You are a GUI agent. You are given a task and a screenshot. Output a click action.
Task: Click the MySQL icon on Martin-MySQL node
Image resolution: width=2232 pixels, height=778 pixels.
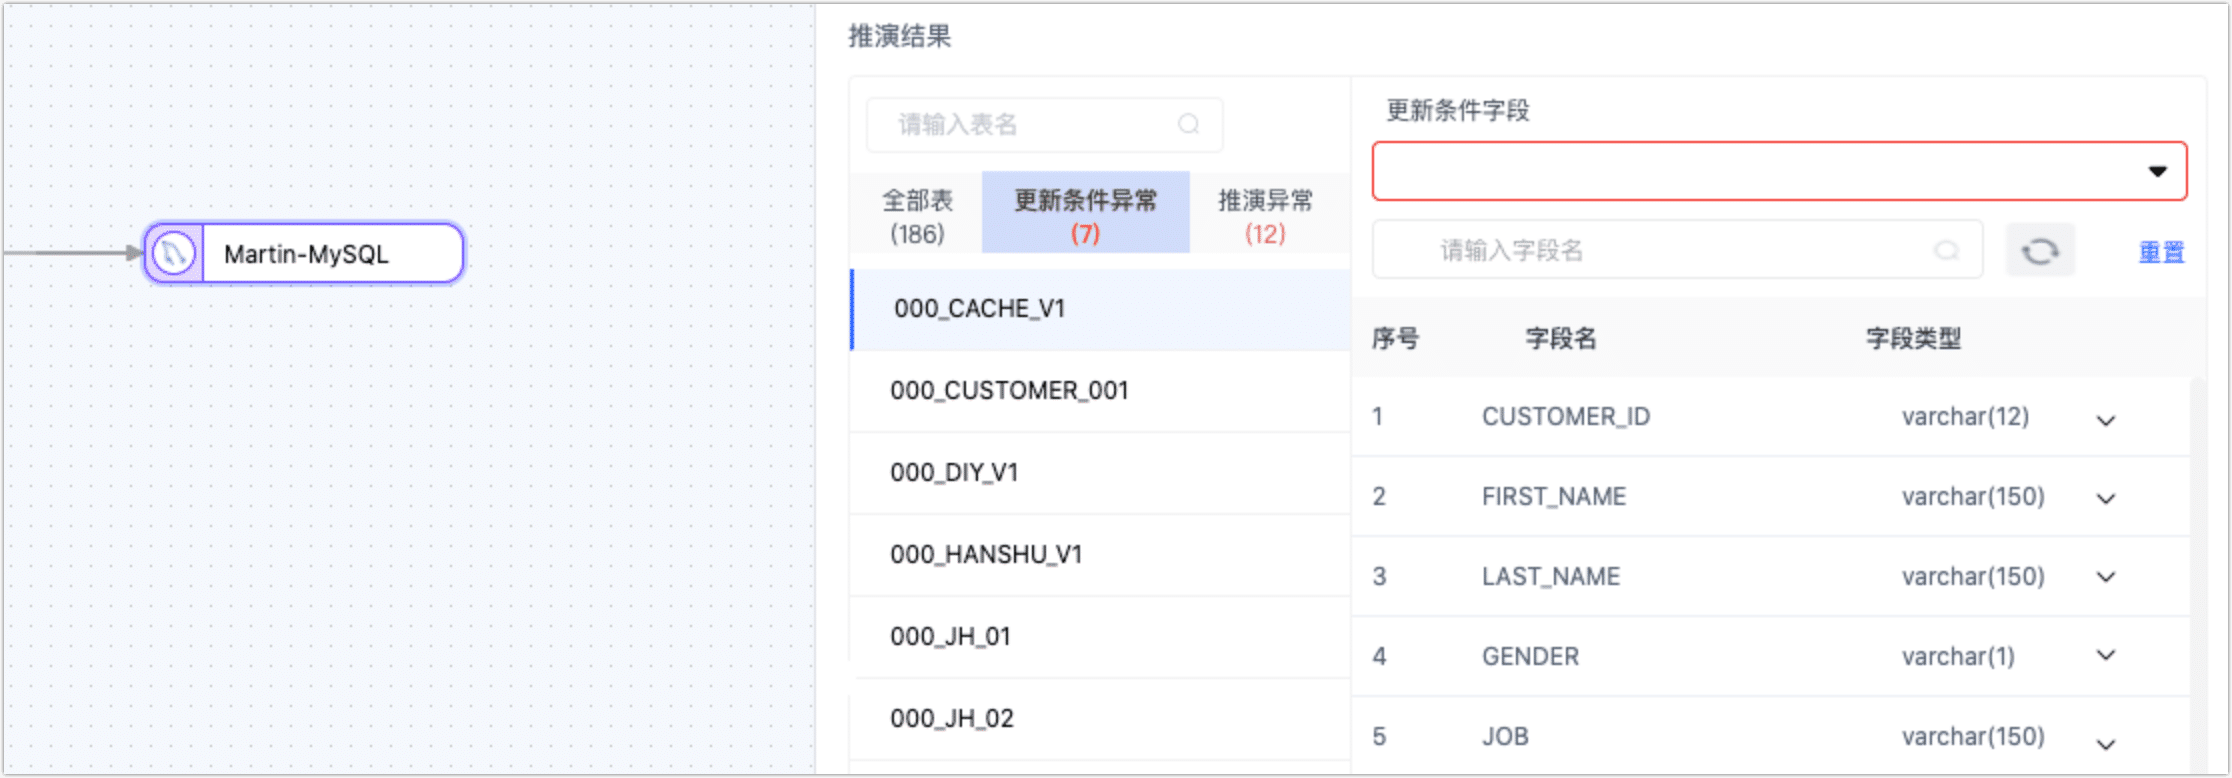(x=174, y=253)
